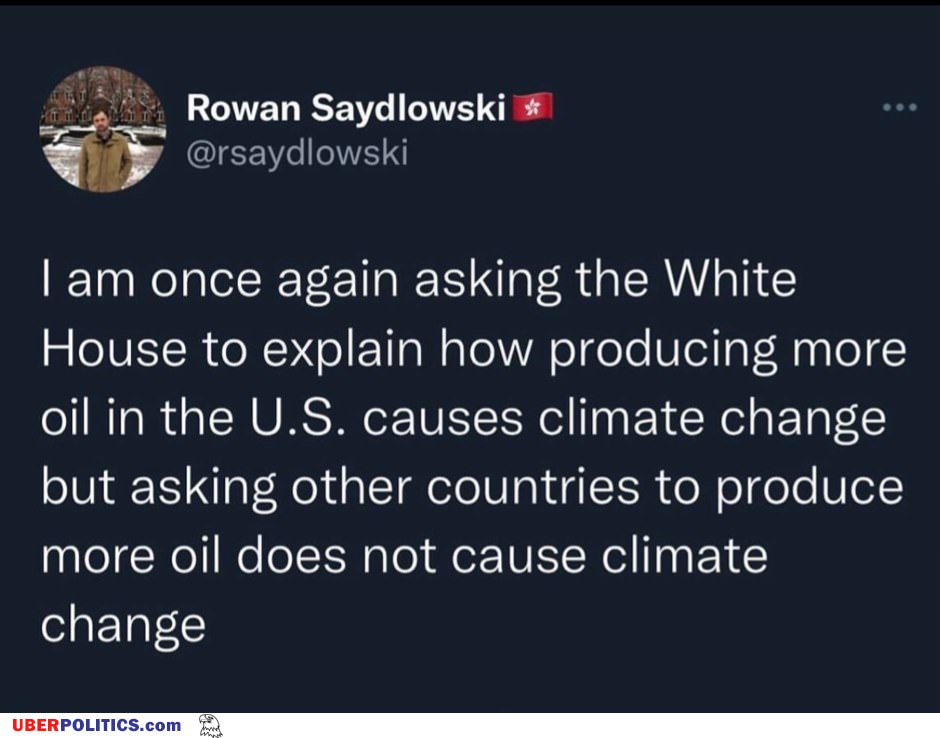Open the Rowan Saydlowski display name
This screenshot has height=738, width=940.
pos(346,108)
